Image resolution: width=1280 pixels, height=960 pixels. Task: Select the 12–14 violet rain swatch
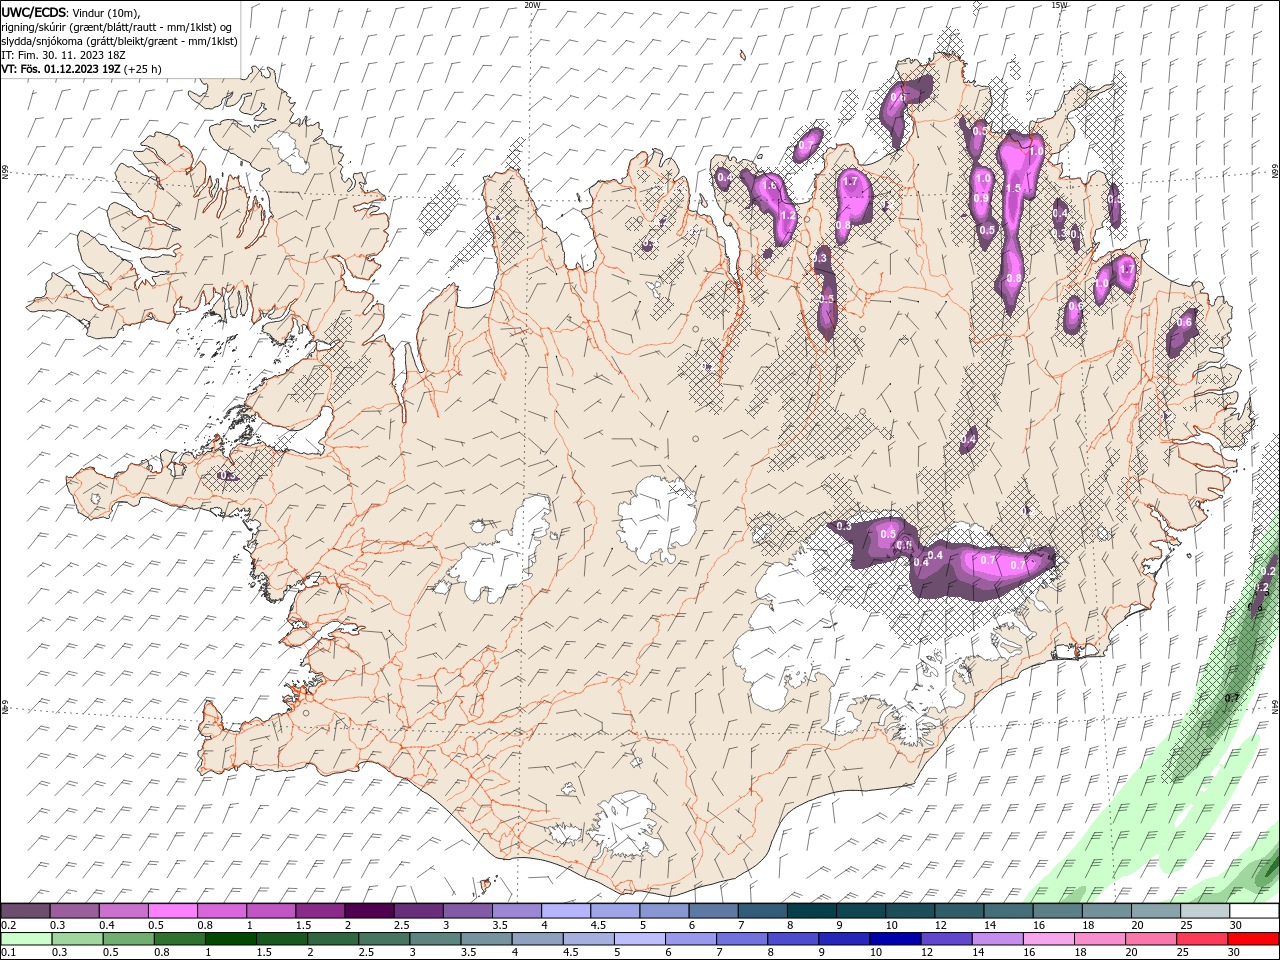tap(946, 939)
